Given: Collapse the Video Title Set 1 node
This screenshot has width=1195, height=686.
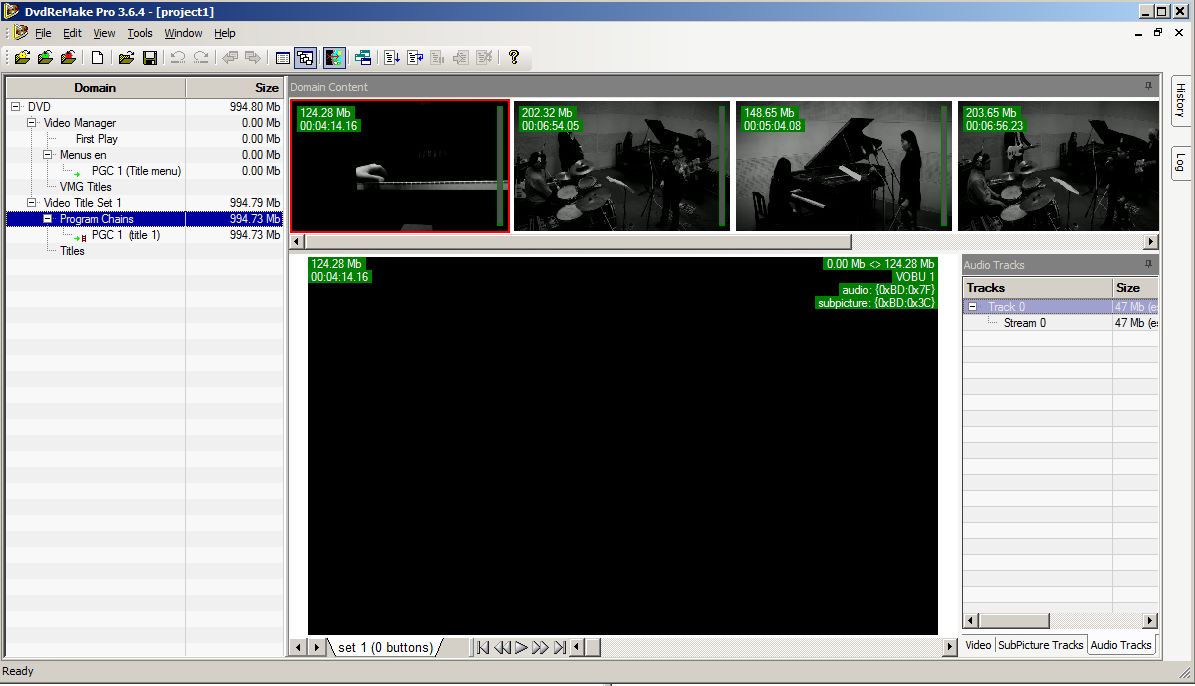Looking at the screenshot, I should [x=32, y=203].
